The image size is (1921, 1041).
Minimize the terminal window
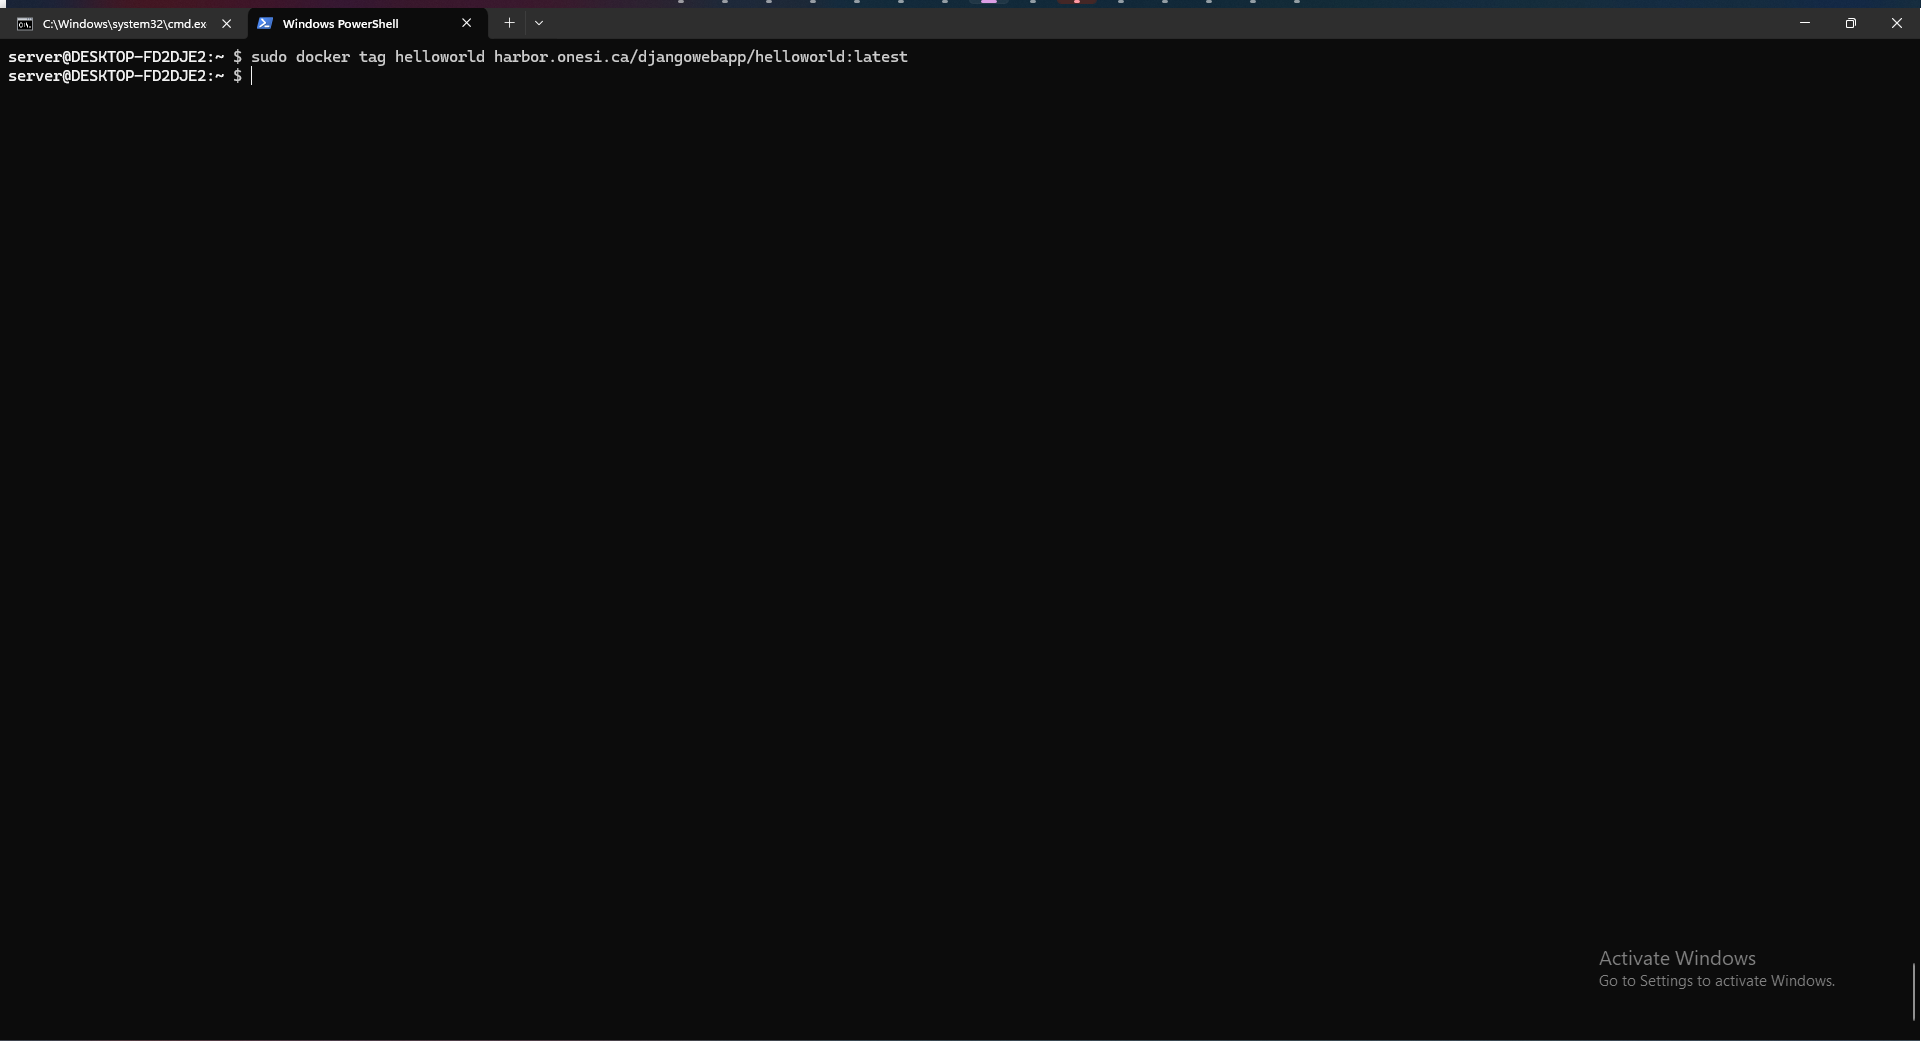coord(1804,23)
